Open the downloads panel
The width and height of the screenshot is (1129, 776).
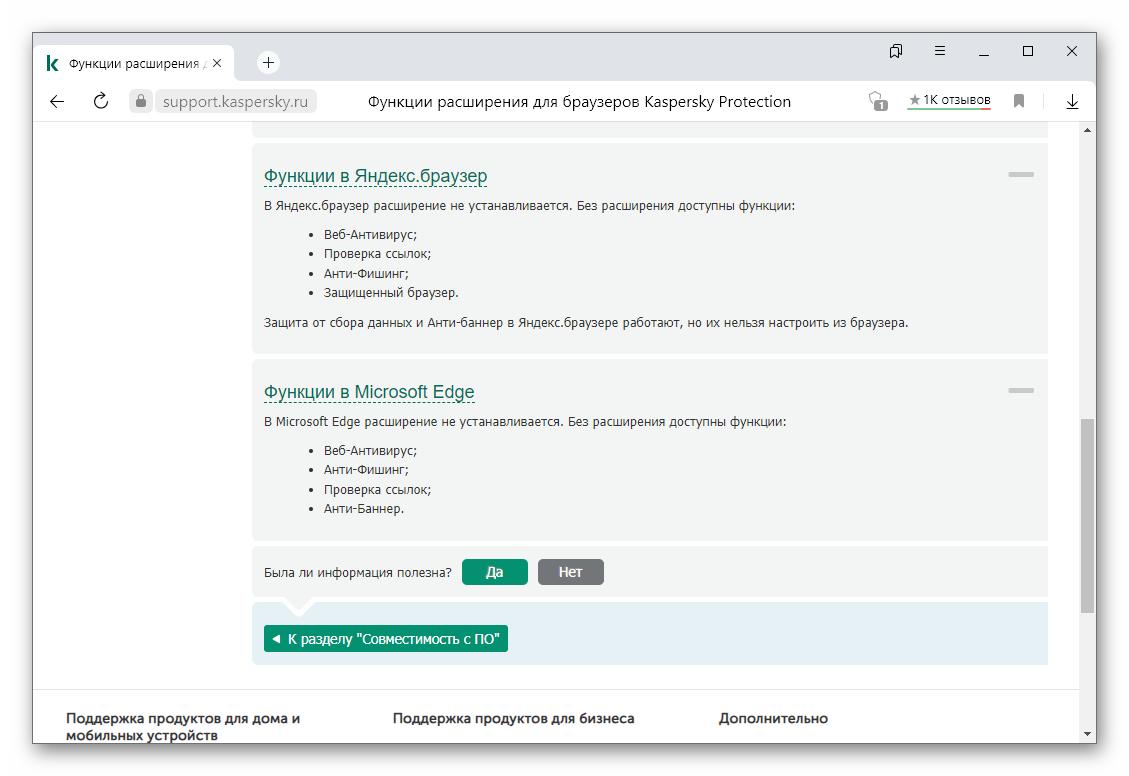click(x=1072, y=101)
